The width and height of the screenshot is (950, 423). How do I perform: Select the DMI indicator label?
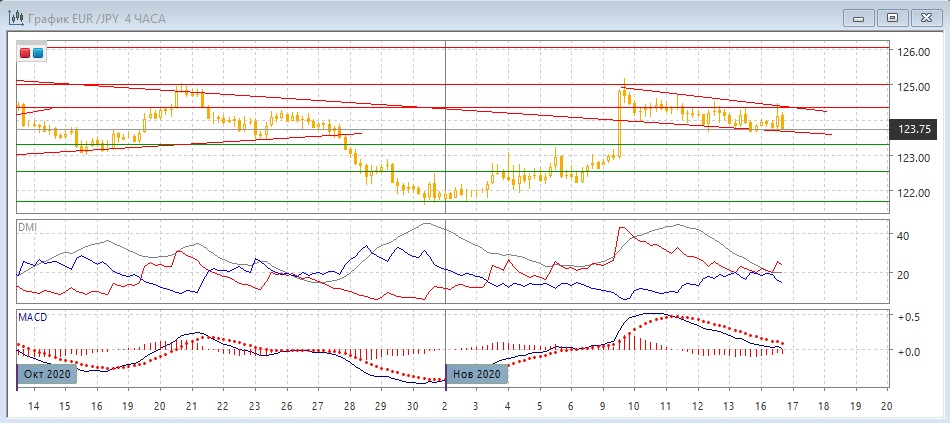pos(28,227)
